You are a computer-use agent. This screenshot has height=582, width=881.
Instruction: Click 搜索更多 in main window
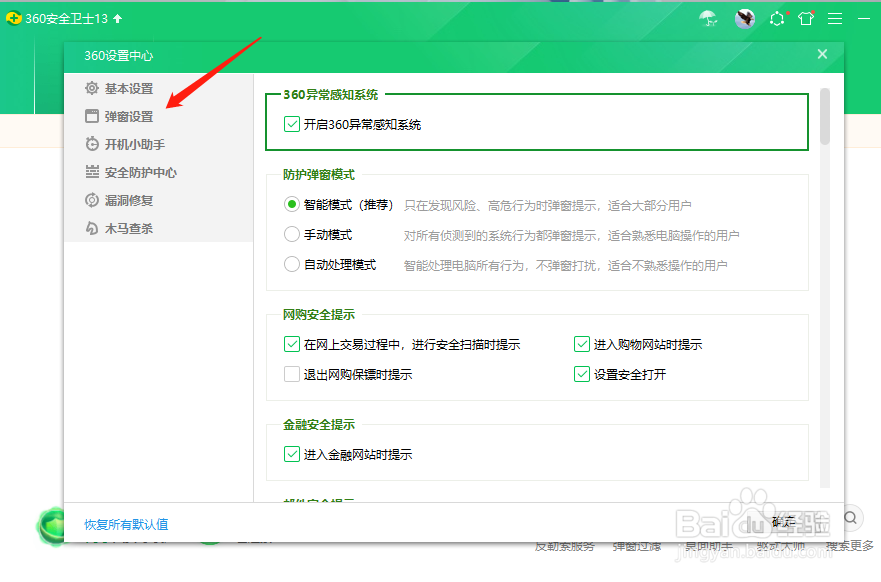pyautogui.click(x=850, y=545)
